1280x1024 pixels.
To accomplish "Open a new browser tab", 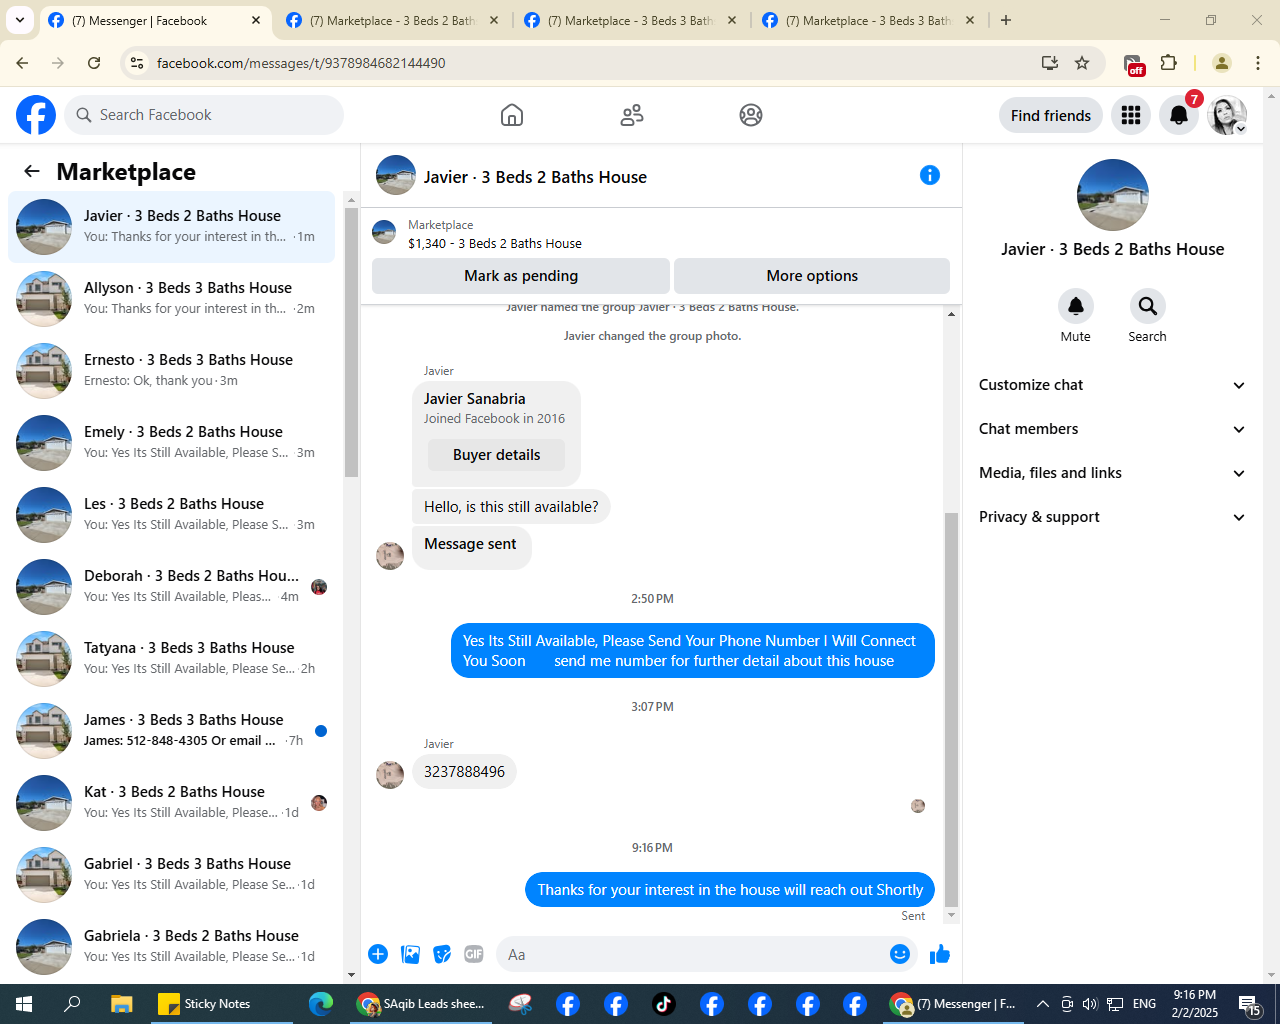I will point(1006,20).
